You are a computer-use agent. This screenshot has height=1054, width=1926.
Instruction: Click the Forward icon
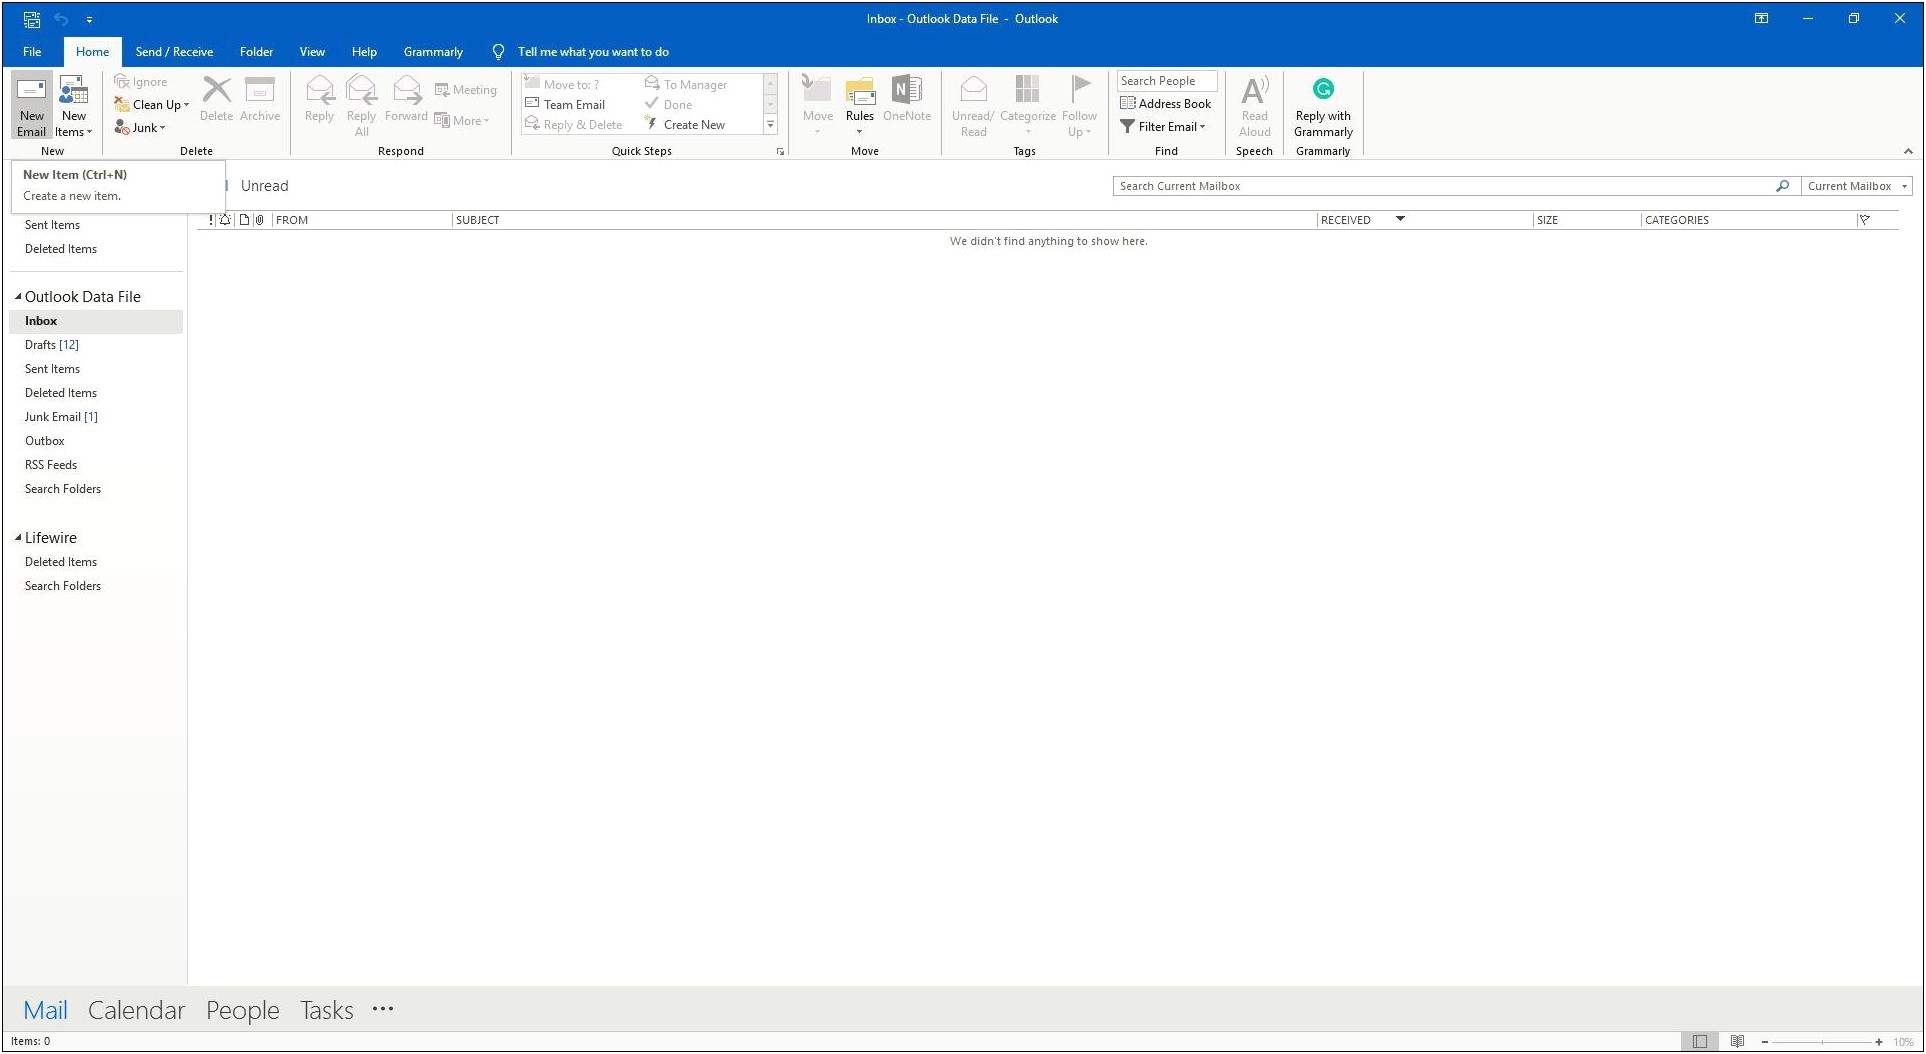click(x=406, y=90)
